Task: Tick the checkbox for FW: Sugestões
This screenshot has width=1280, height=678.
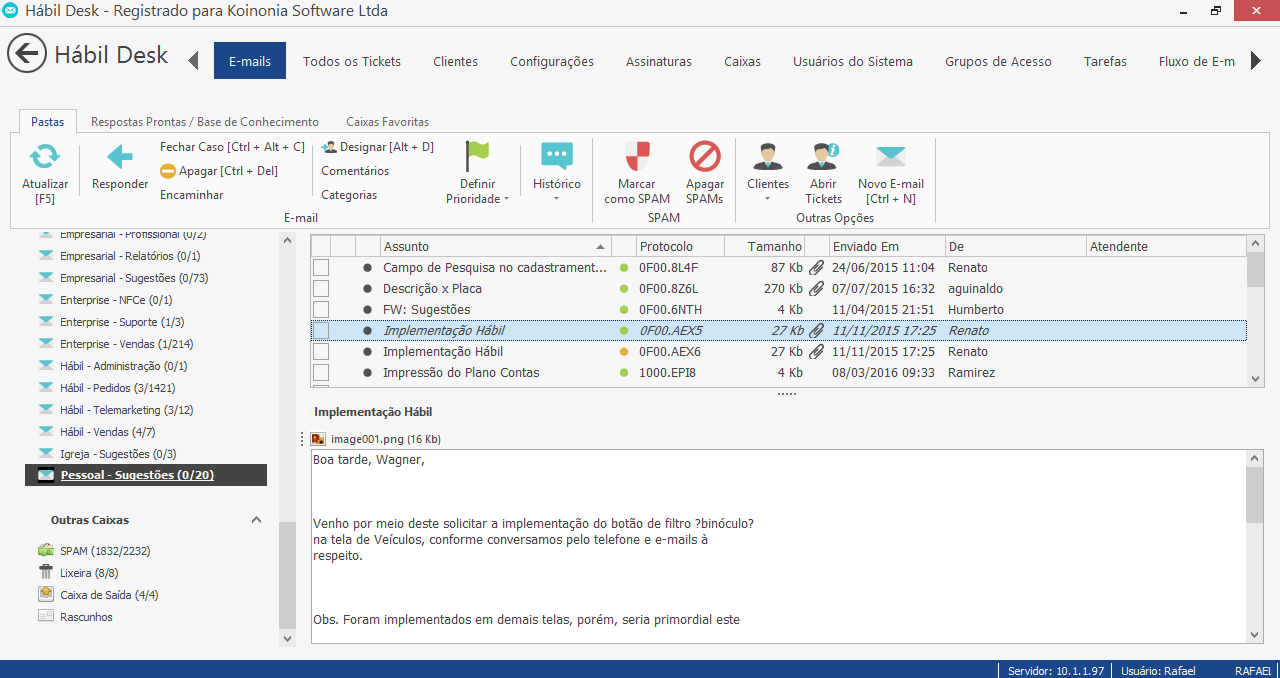Action: tap(321, 310)
